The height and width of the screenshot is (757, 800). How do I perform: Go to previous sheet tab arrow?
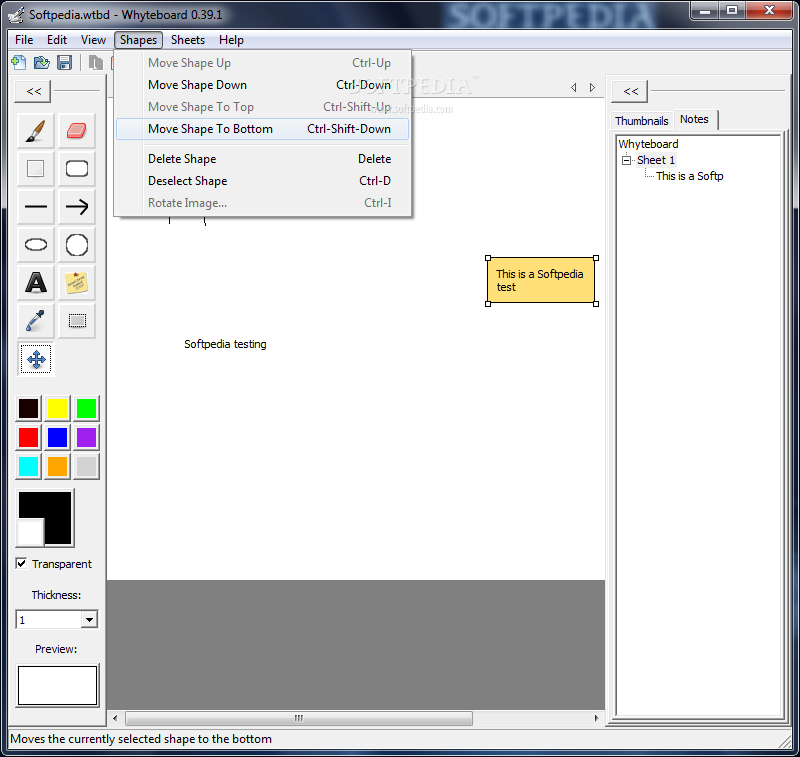pos(574,88)
